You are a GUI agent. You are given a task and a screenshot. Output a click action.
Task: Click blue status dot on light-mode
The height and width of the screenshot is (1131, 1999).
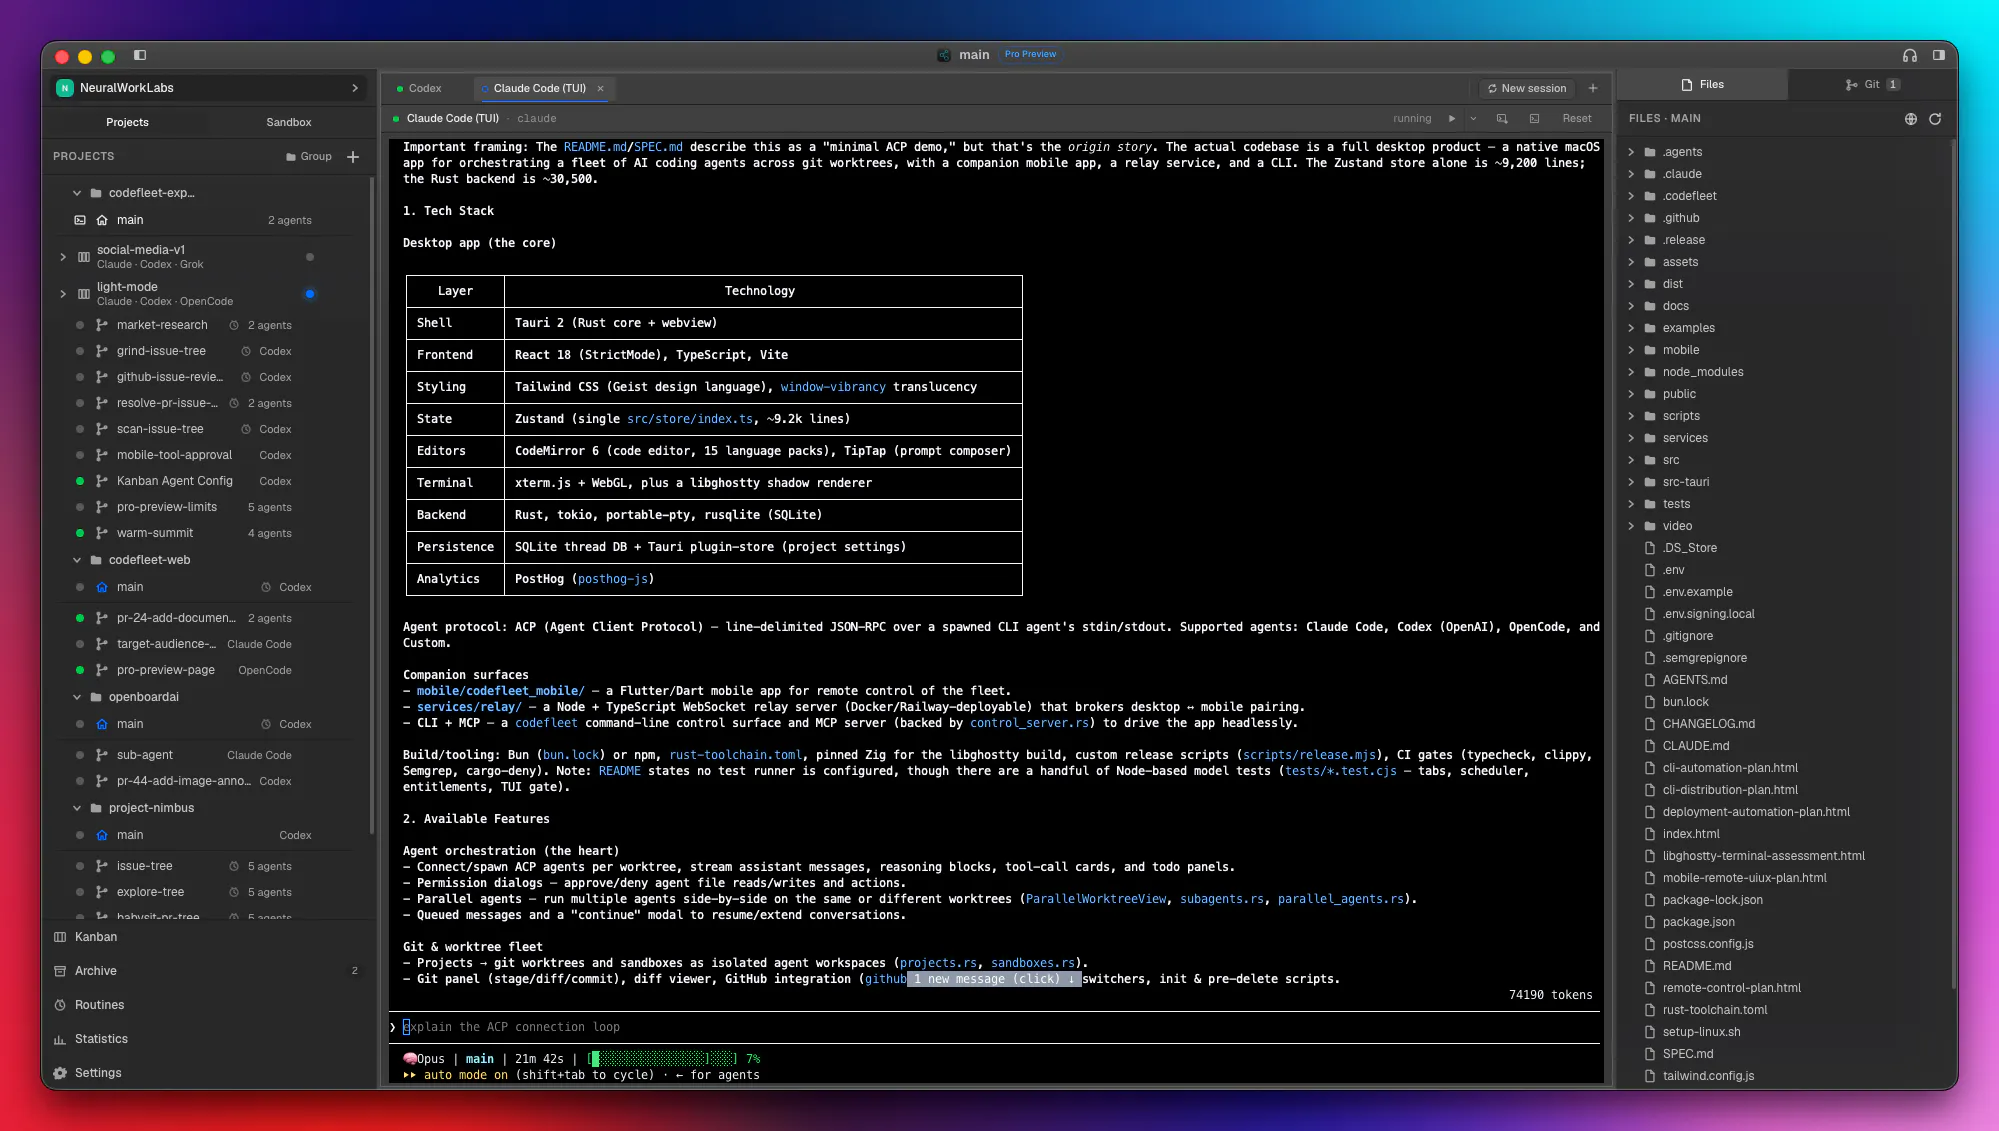[310, 294]
